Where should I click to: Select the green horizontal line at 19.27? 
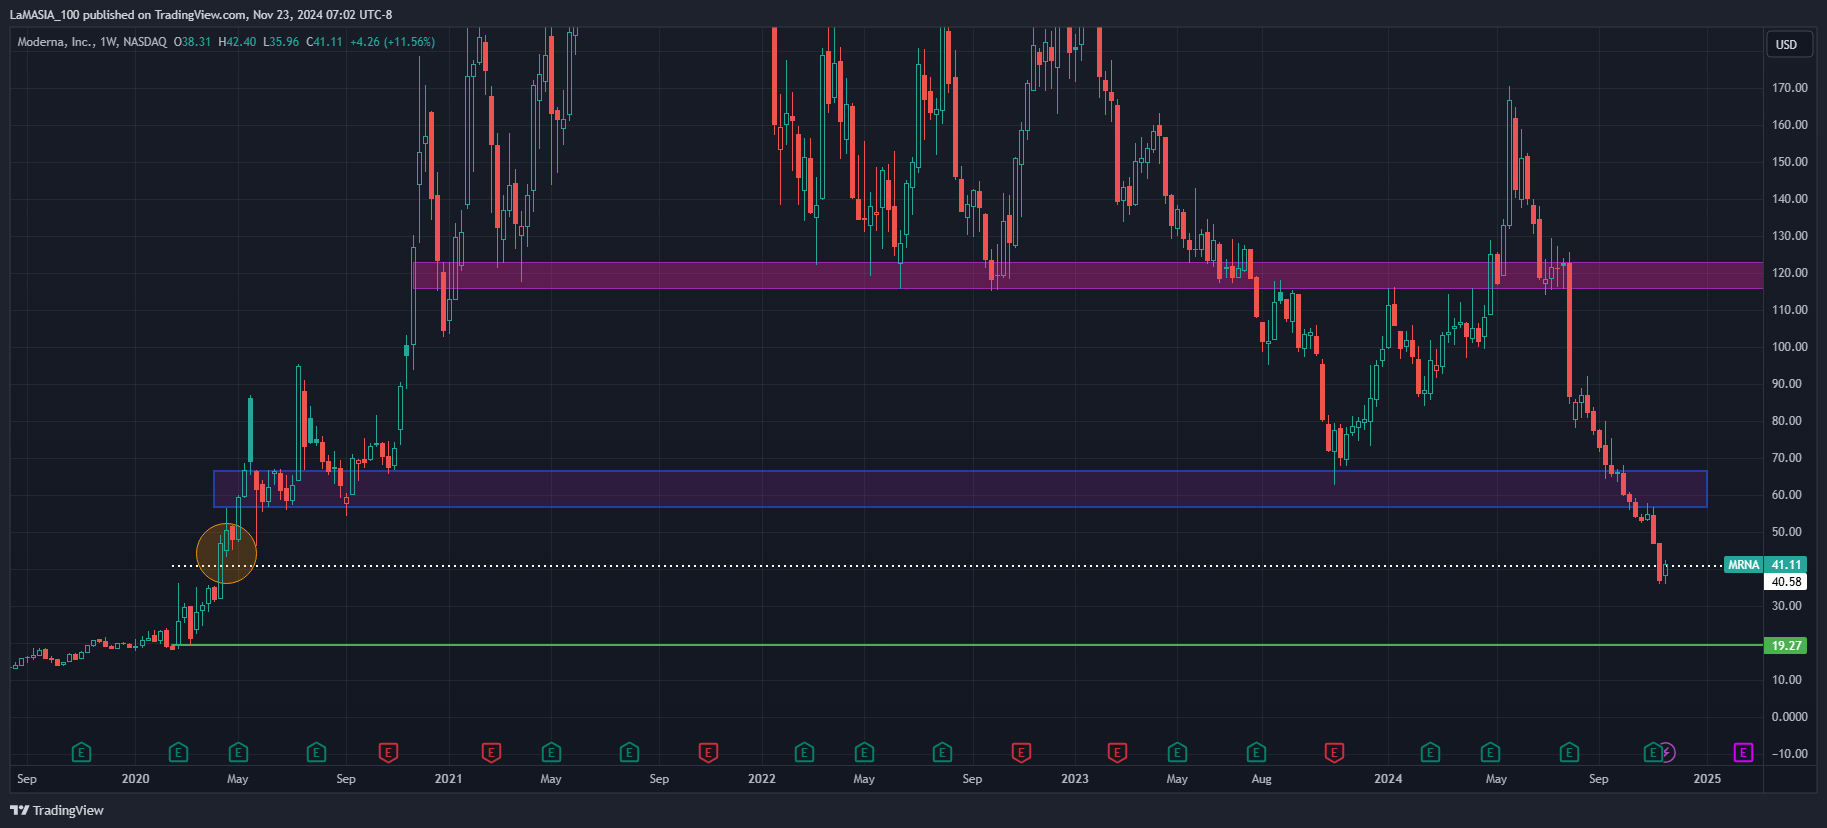970,645
